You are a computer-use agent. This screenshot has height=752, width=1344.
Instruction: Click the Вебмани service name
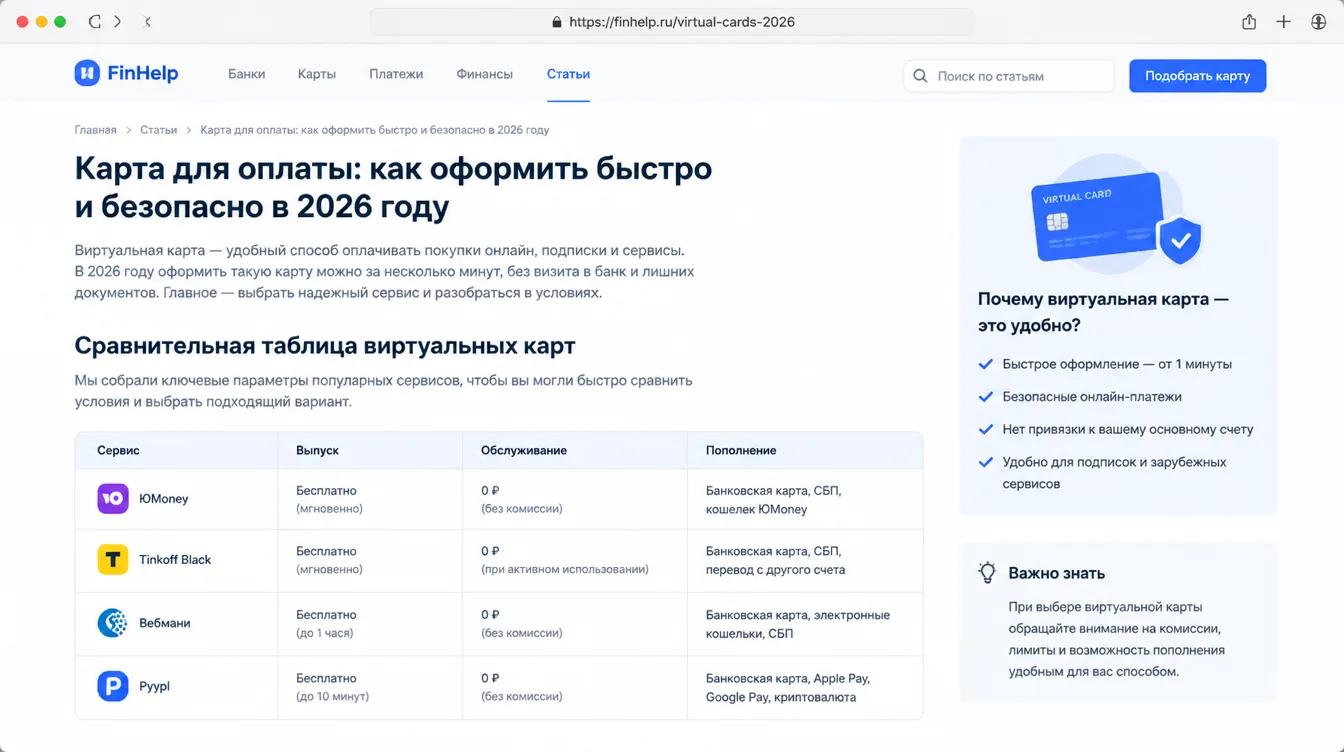pos(165,623)
